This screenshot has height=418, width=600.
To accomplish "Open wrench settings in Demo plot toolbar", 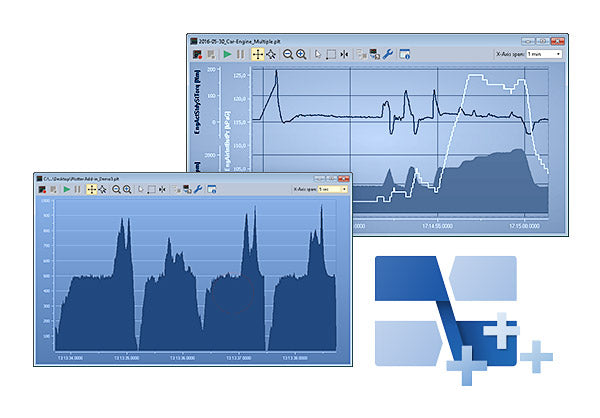I will (x=197, y=190).
